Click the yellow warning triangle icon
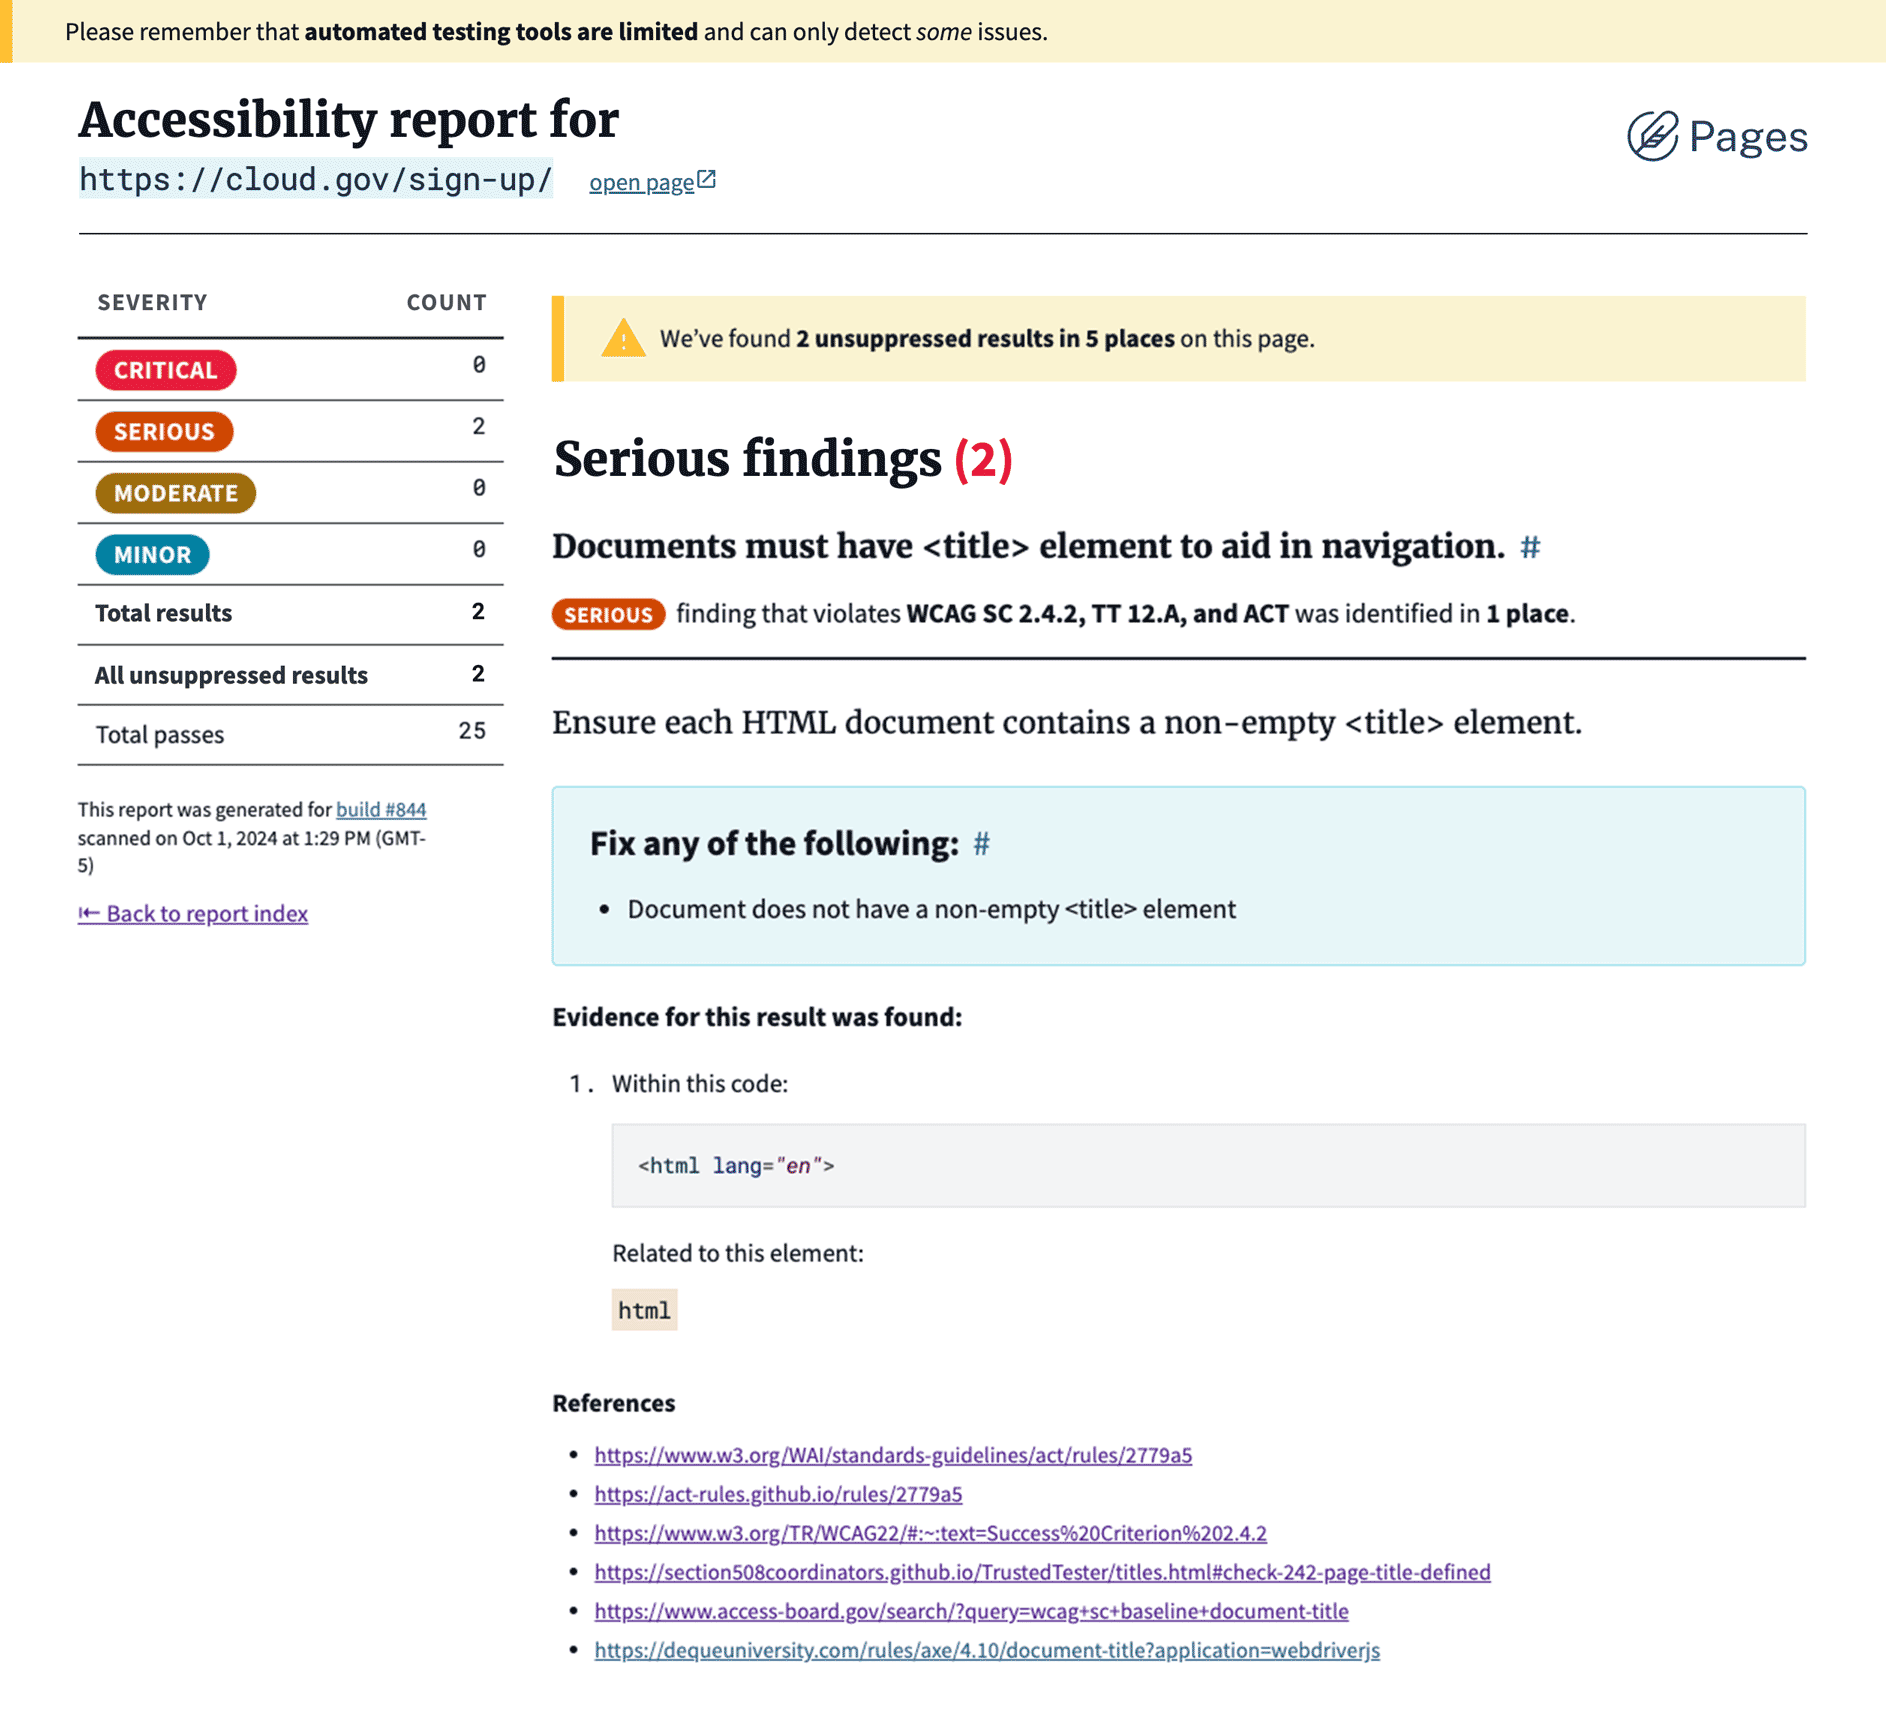This screenshot has width=1886, height=1711. pyautogui.click(x=622, y=339)
